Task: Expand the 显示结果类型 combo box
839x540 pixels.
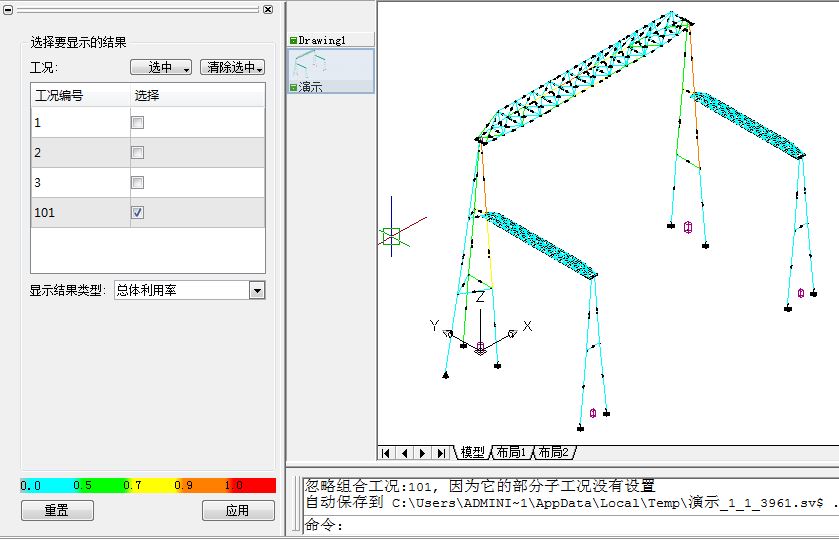Action: click(x=257, y=290)
